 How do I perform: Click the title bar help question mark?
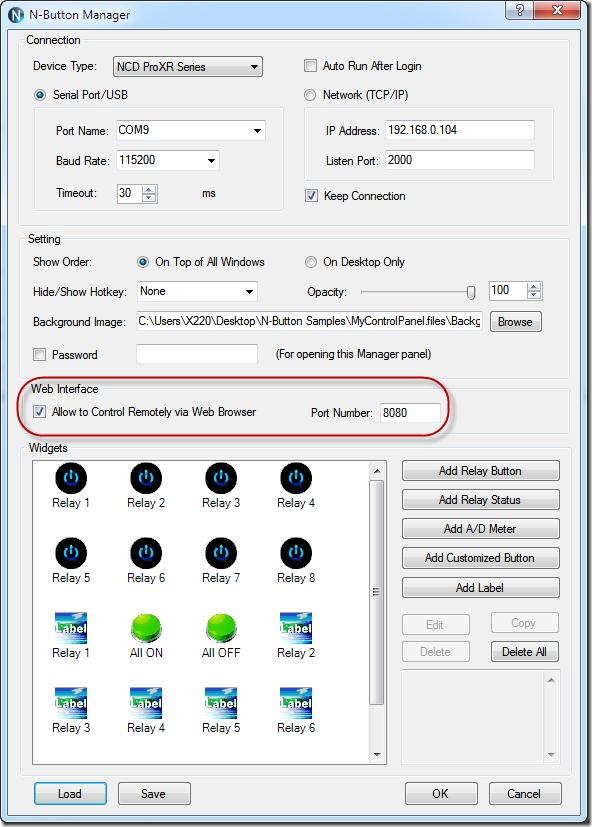[520, 10]
